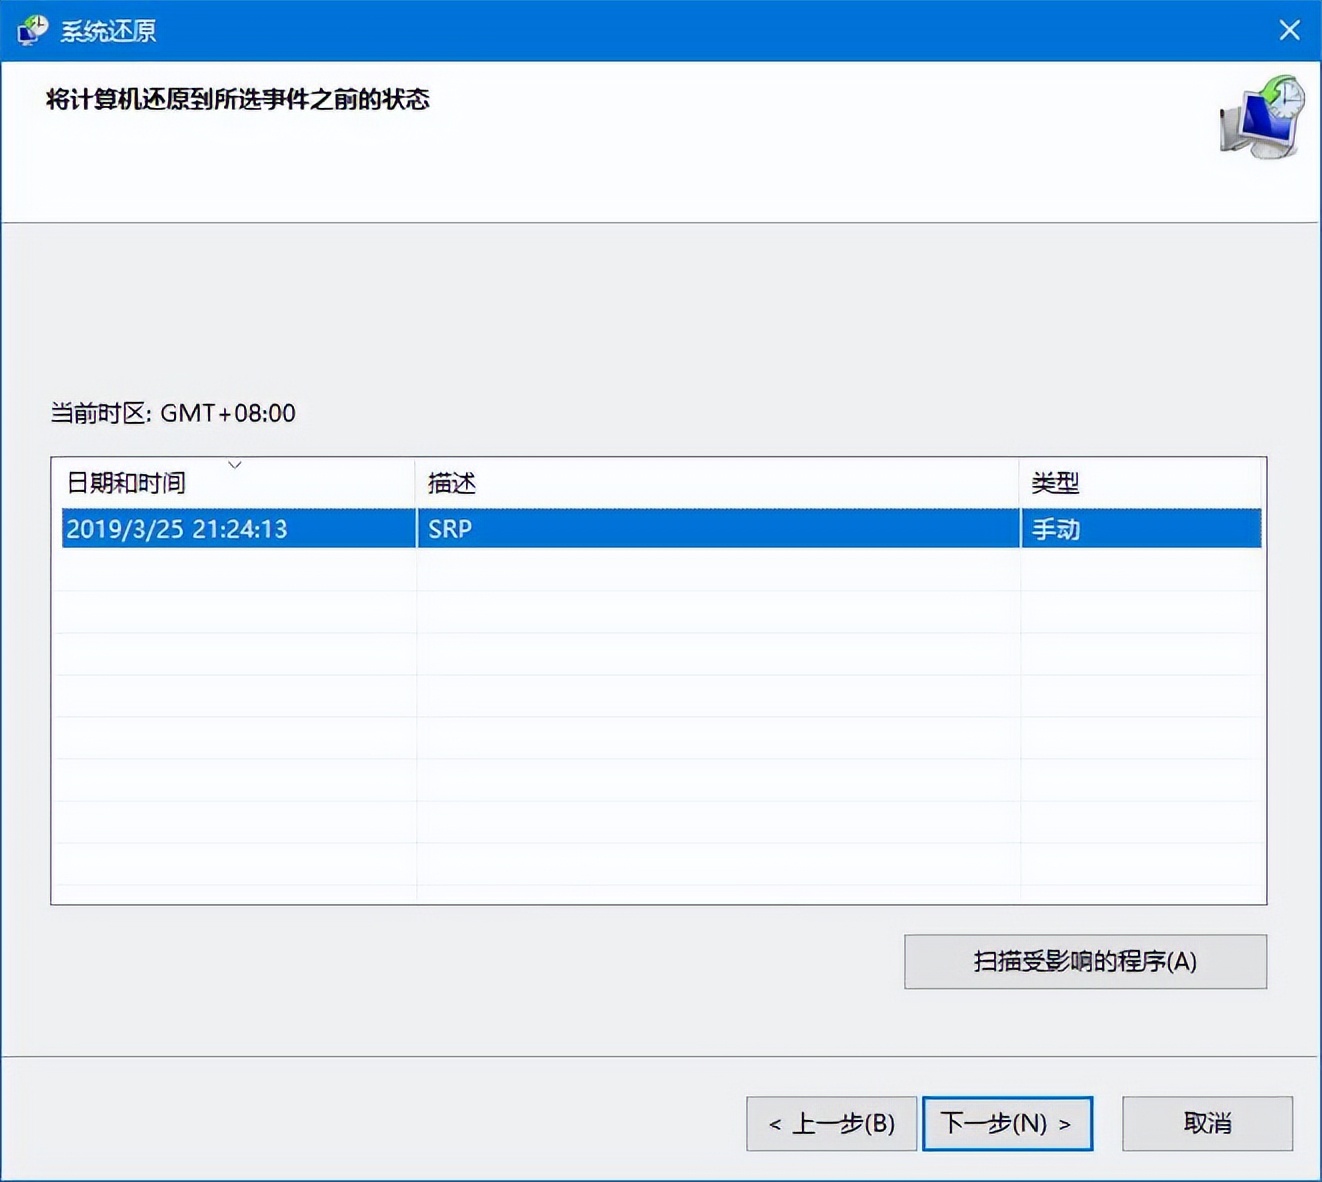Click the 描述 column header

pos(452,483)
